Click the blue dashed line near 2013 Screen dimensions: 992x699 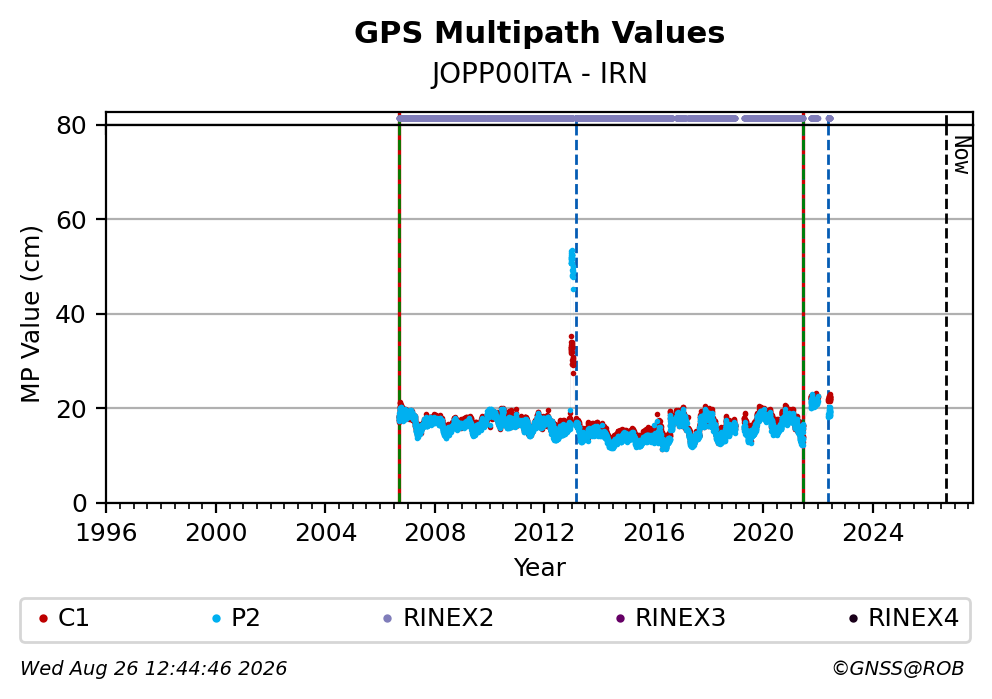(x=576, y=310)
